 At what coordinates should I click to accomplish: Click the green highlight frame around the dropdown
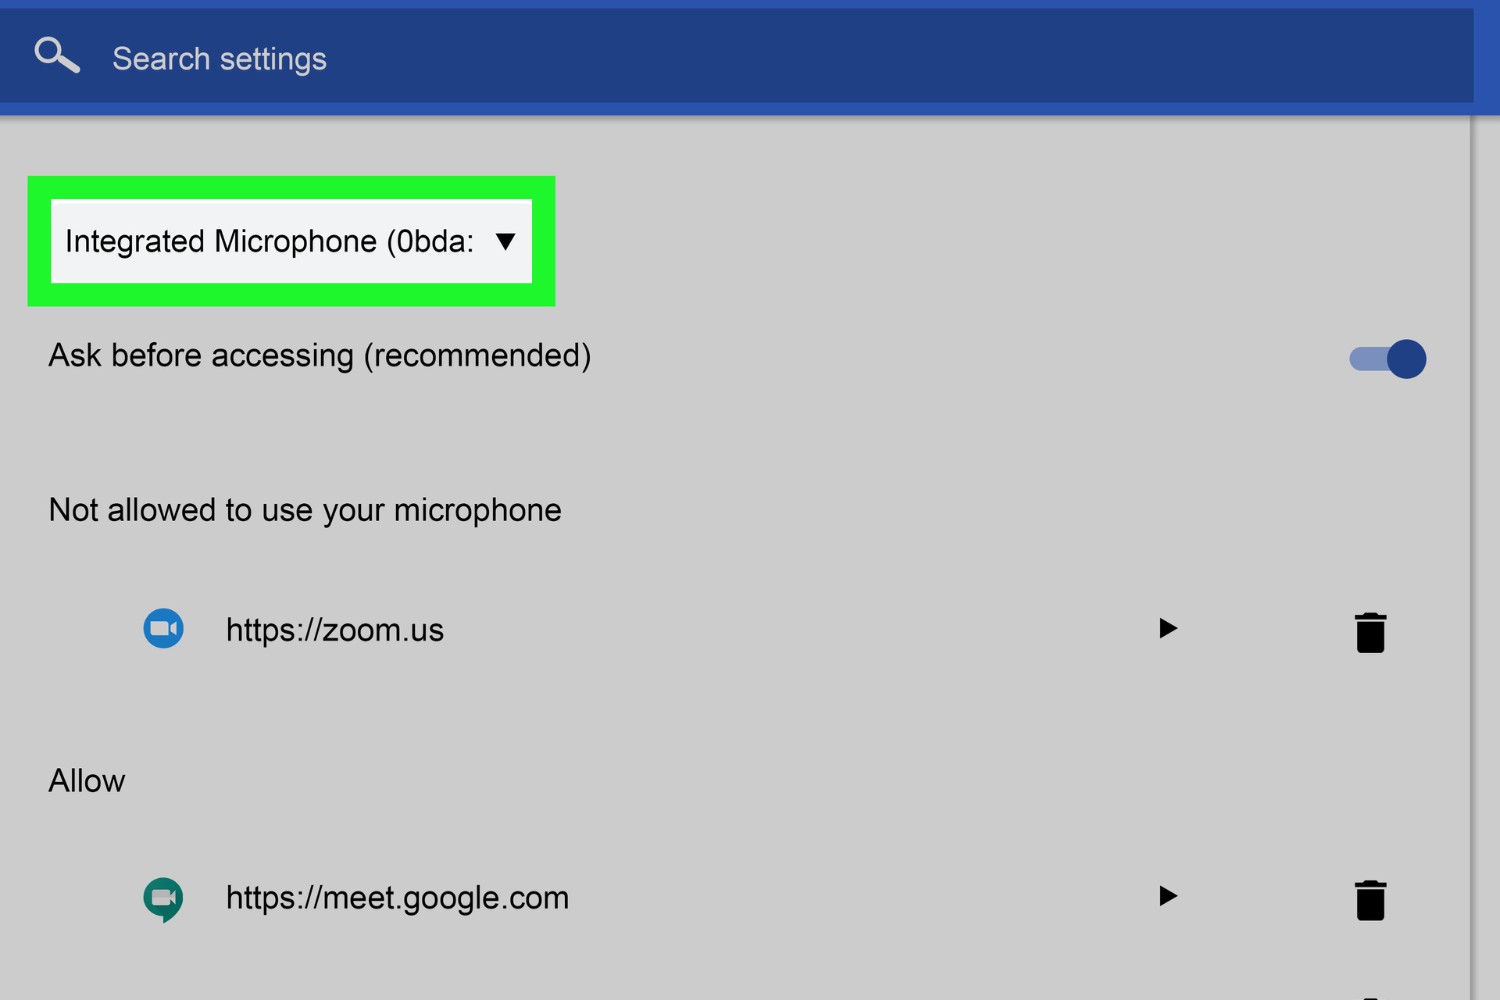coord(290,188)
